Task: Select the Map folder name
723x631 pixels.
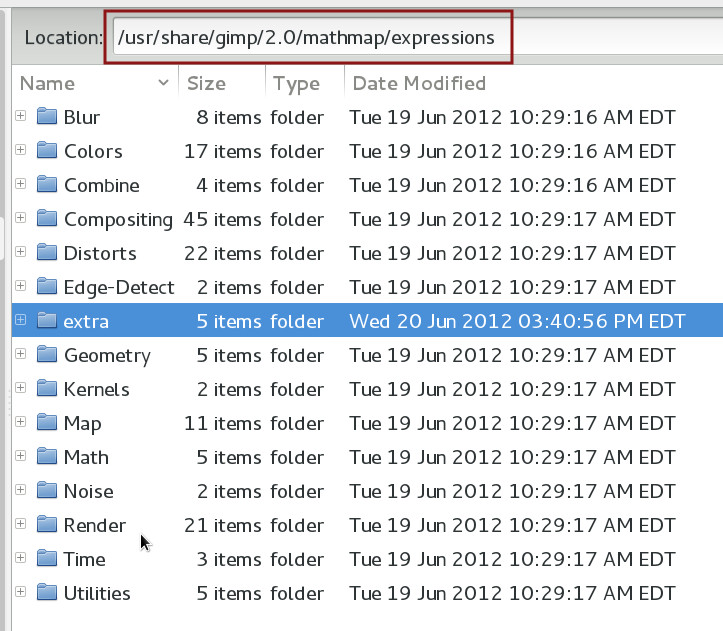Action: click(x=83, y=423)
